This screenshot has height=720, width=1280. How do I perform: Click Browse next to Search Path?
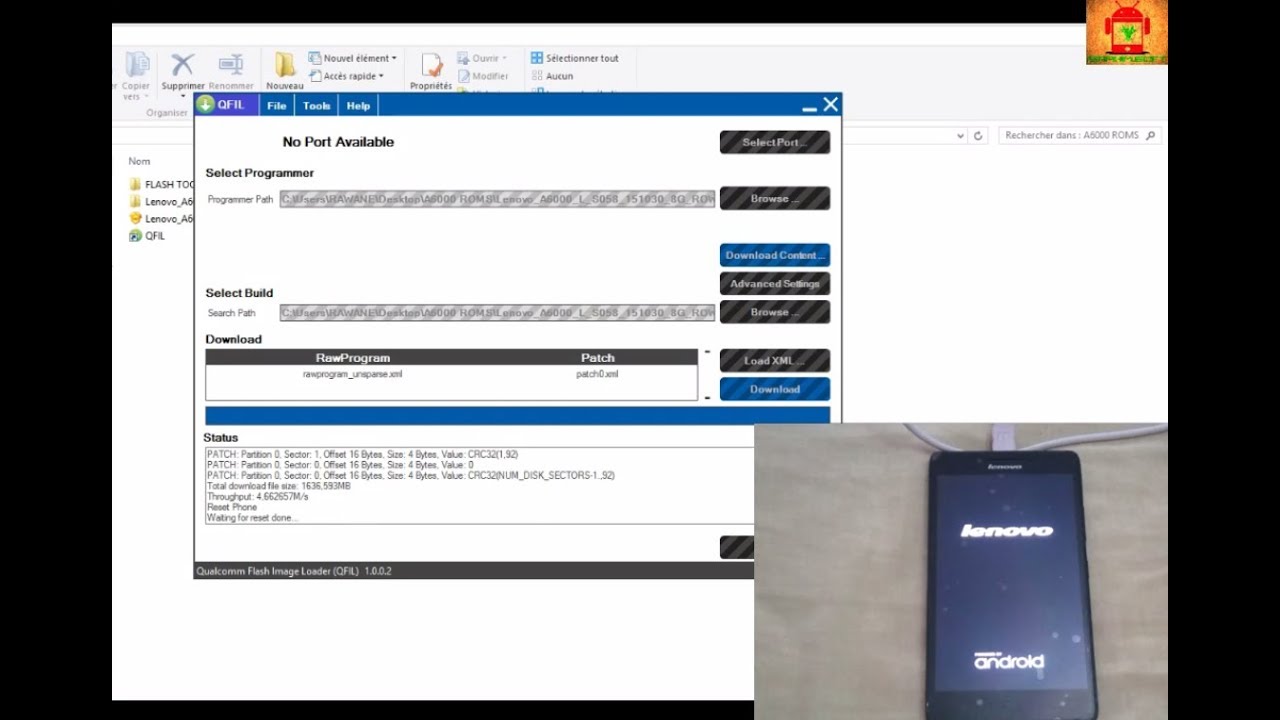tap(775, 312)
